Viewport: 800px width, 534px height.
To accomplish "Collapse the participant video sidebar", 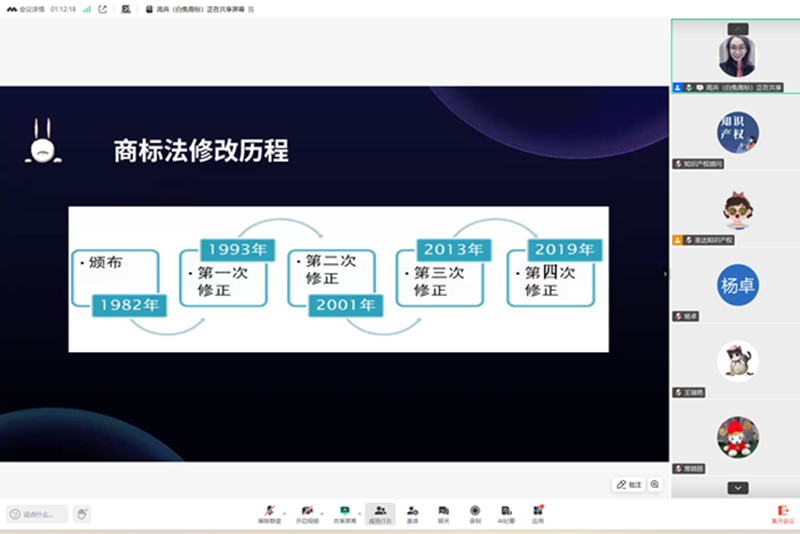I will click(x=666, y=273).
